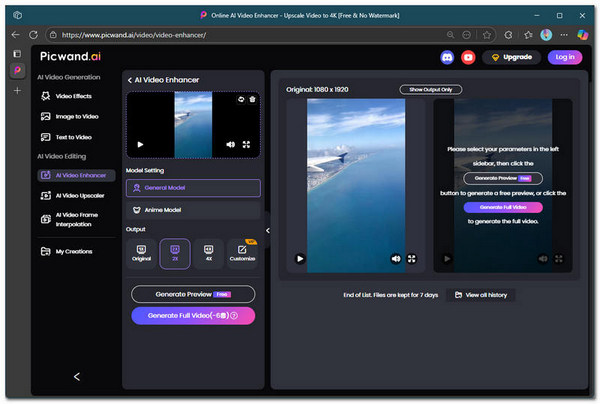Play the original video preview
This screenshot has width=600, height=404.
coord(299,258)
